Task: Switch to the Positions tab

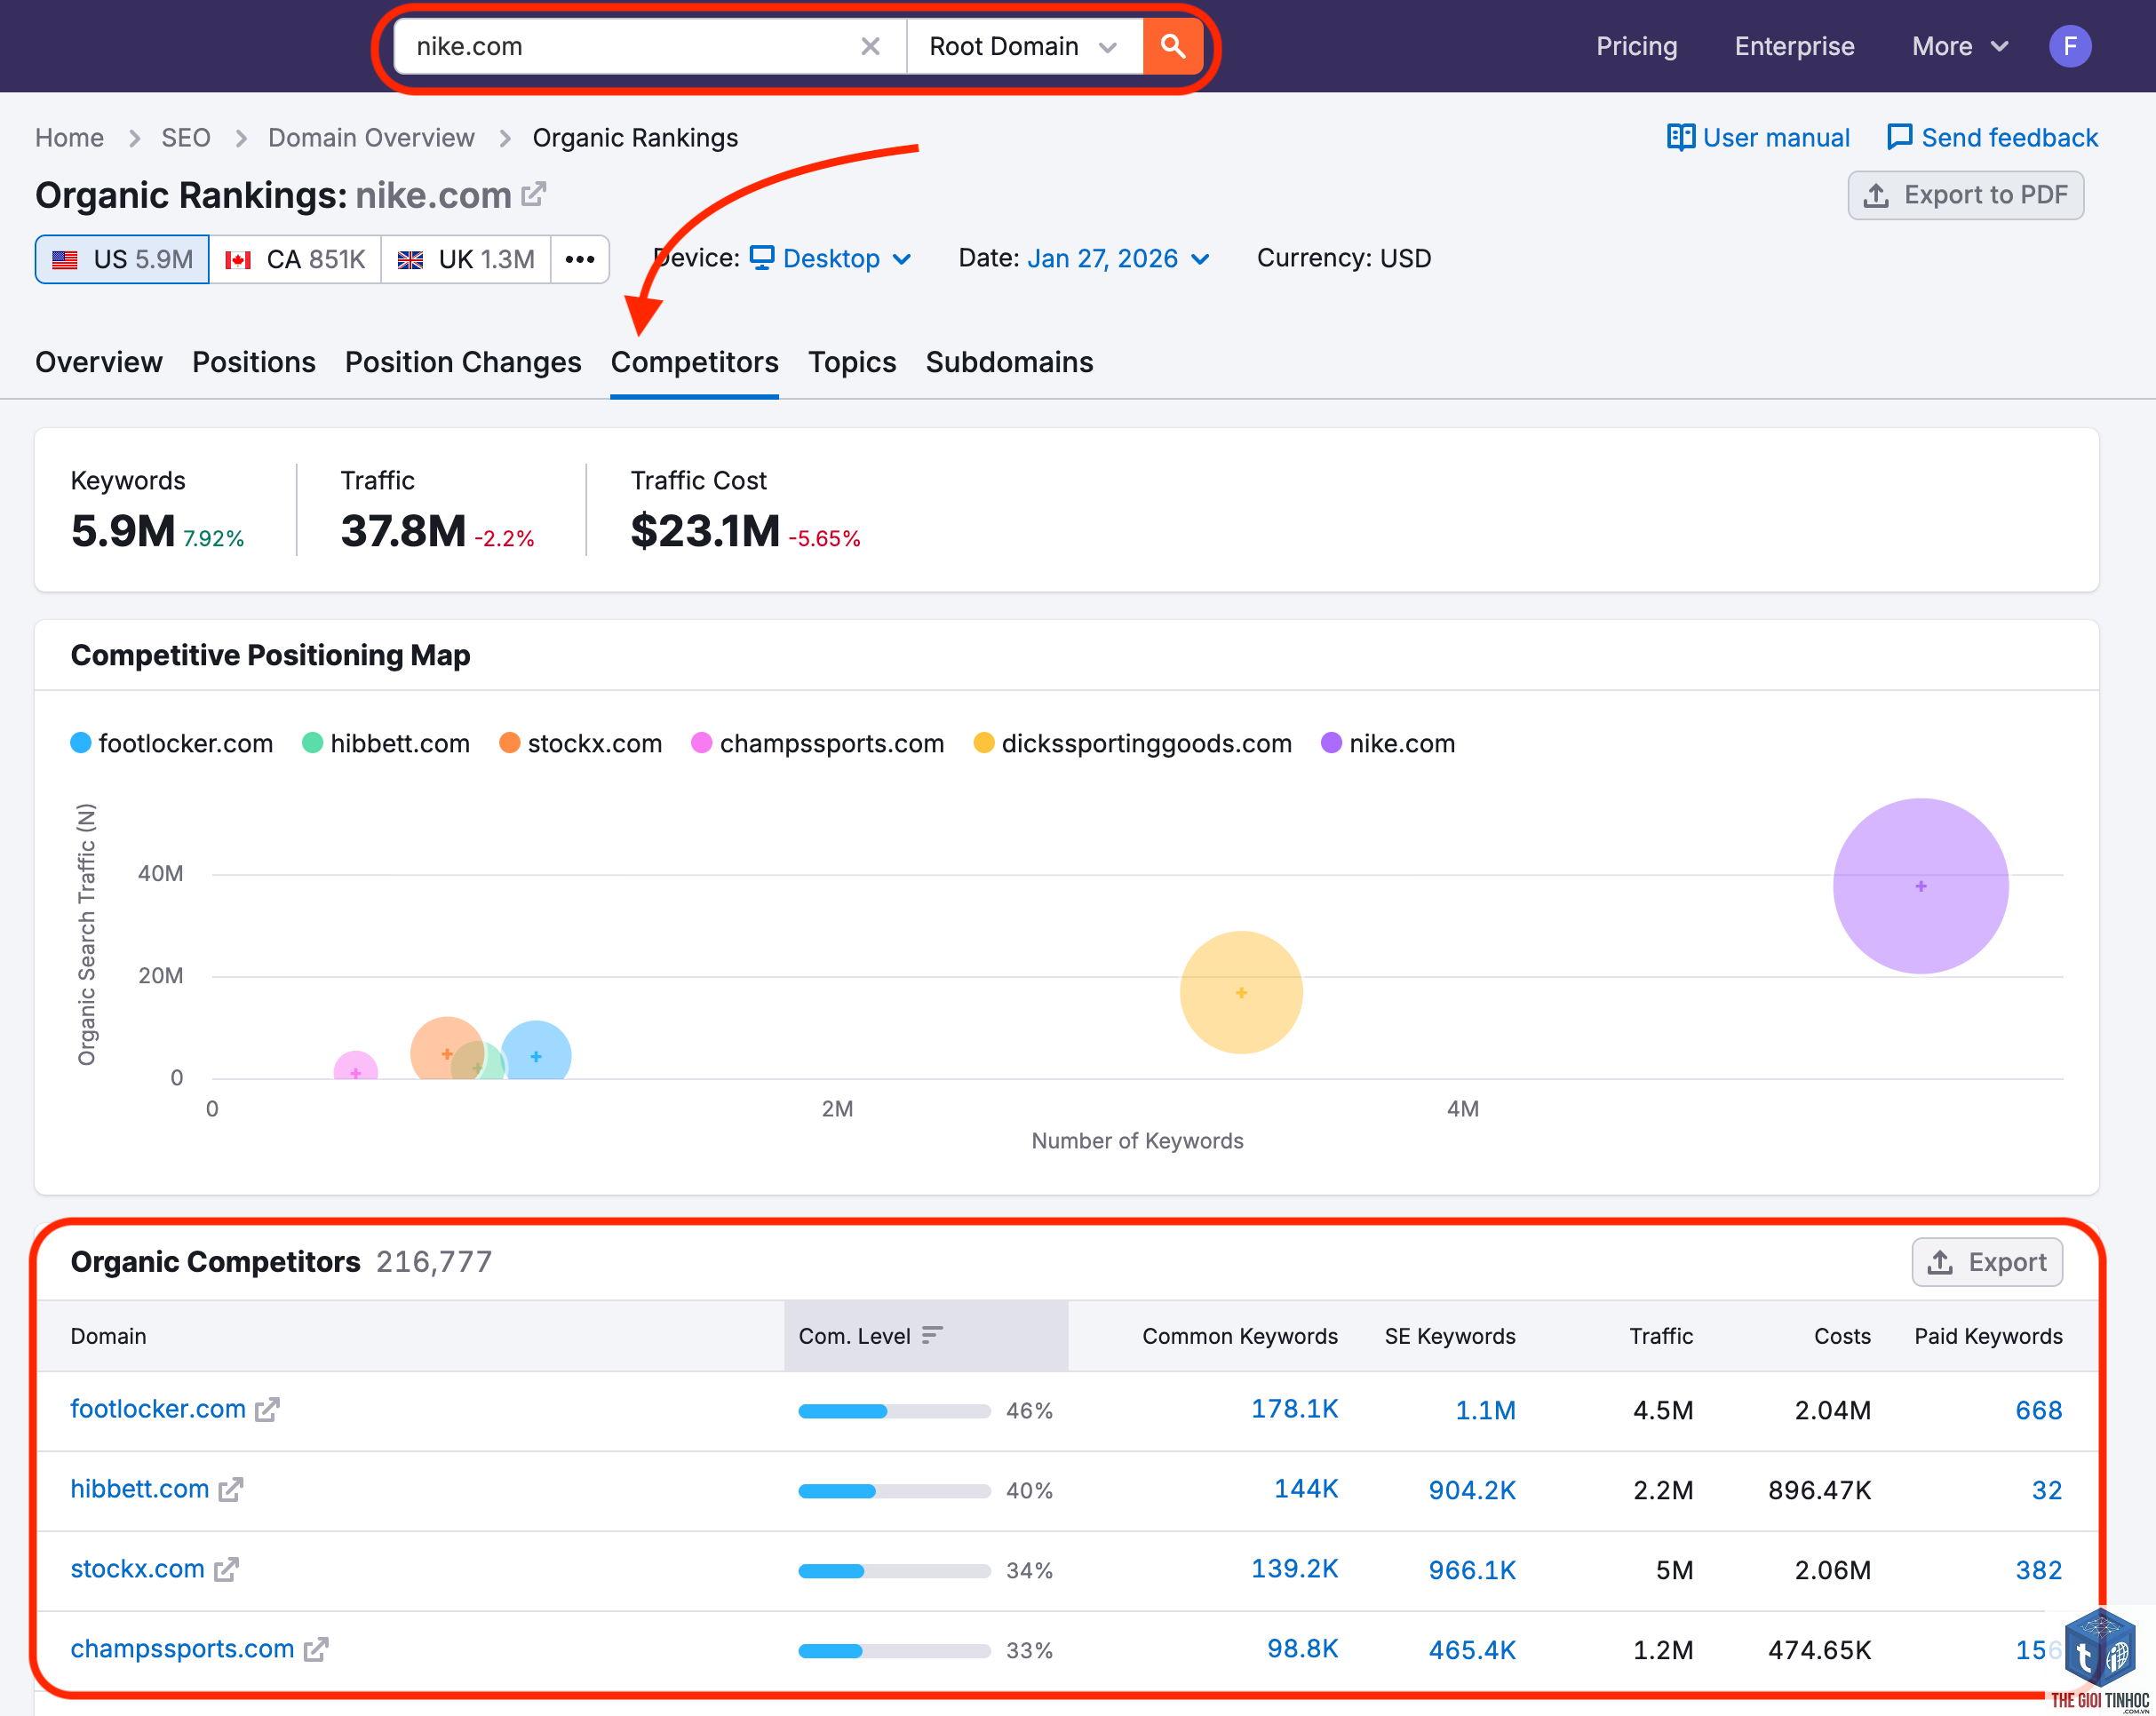Action: (x=253, y=362)
